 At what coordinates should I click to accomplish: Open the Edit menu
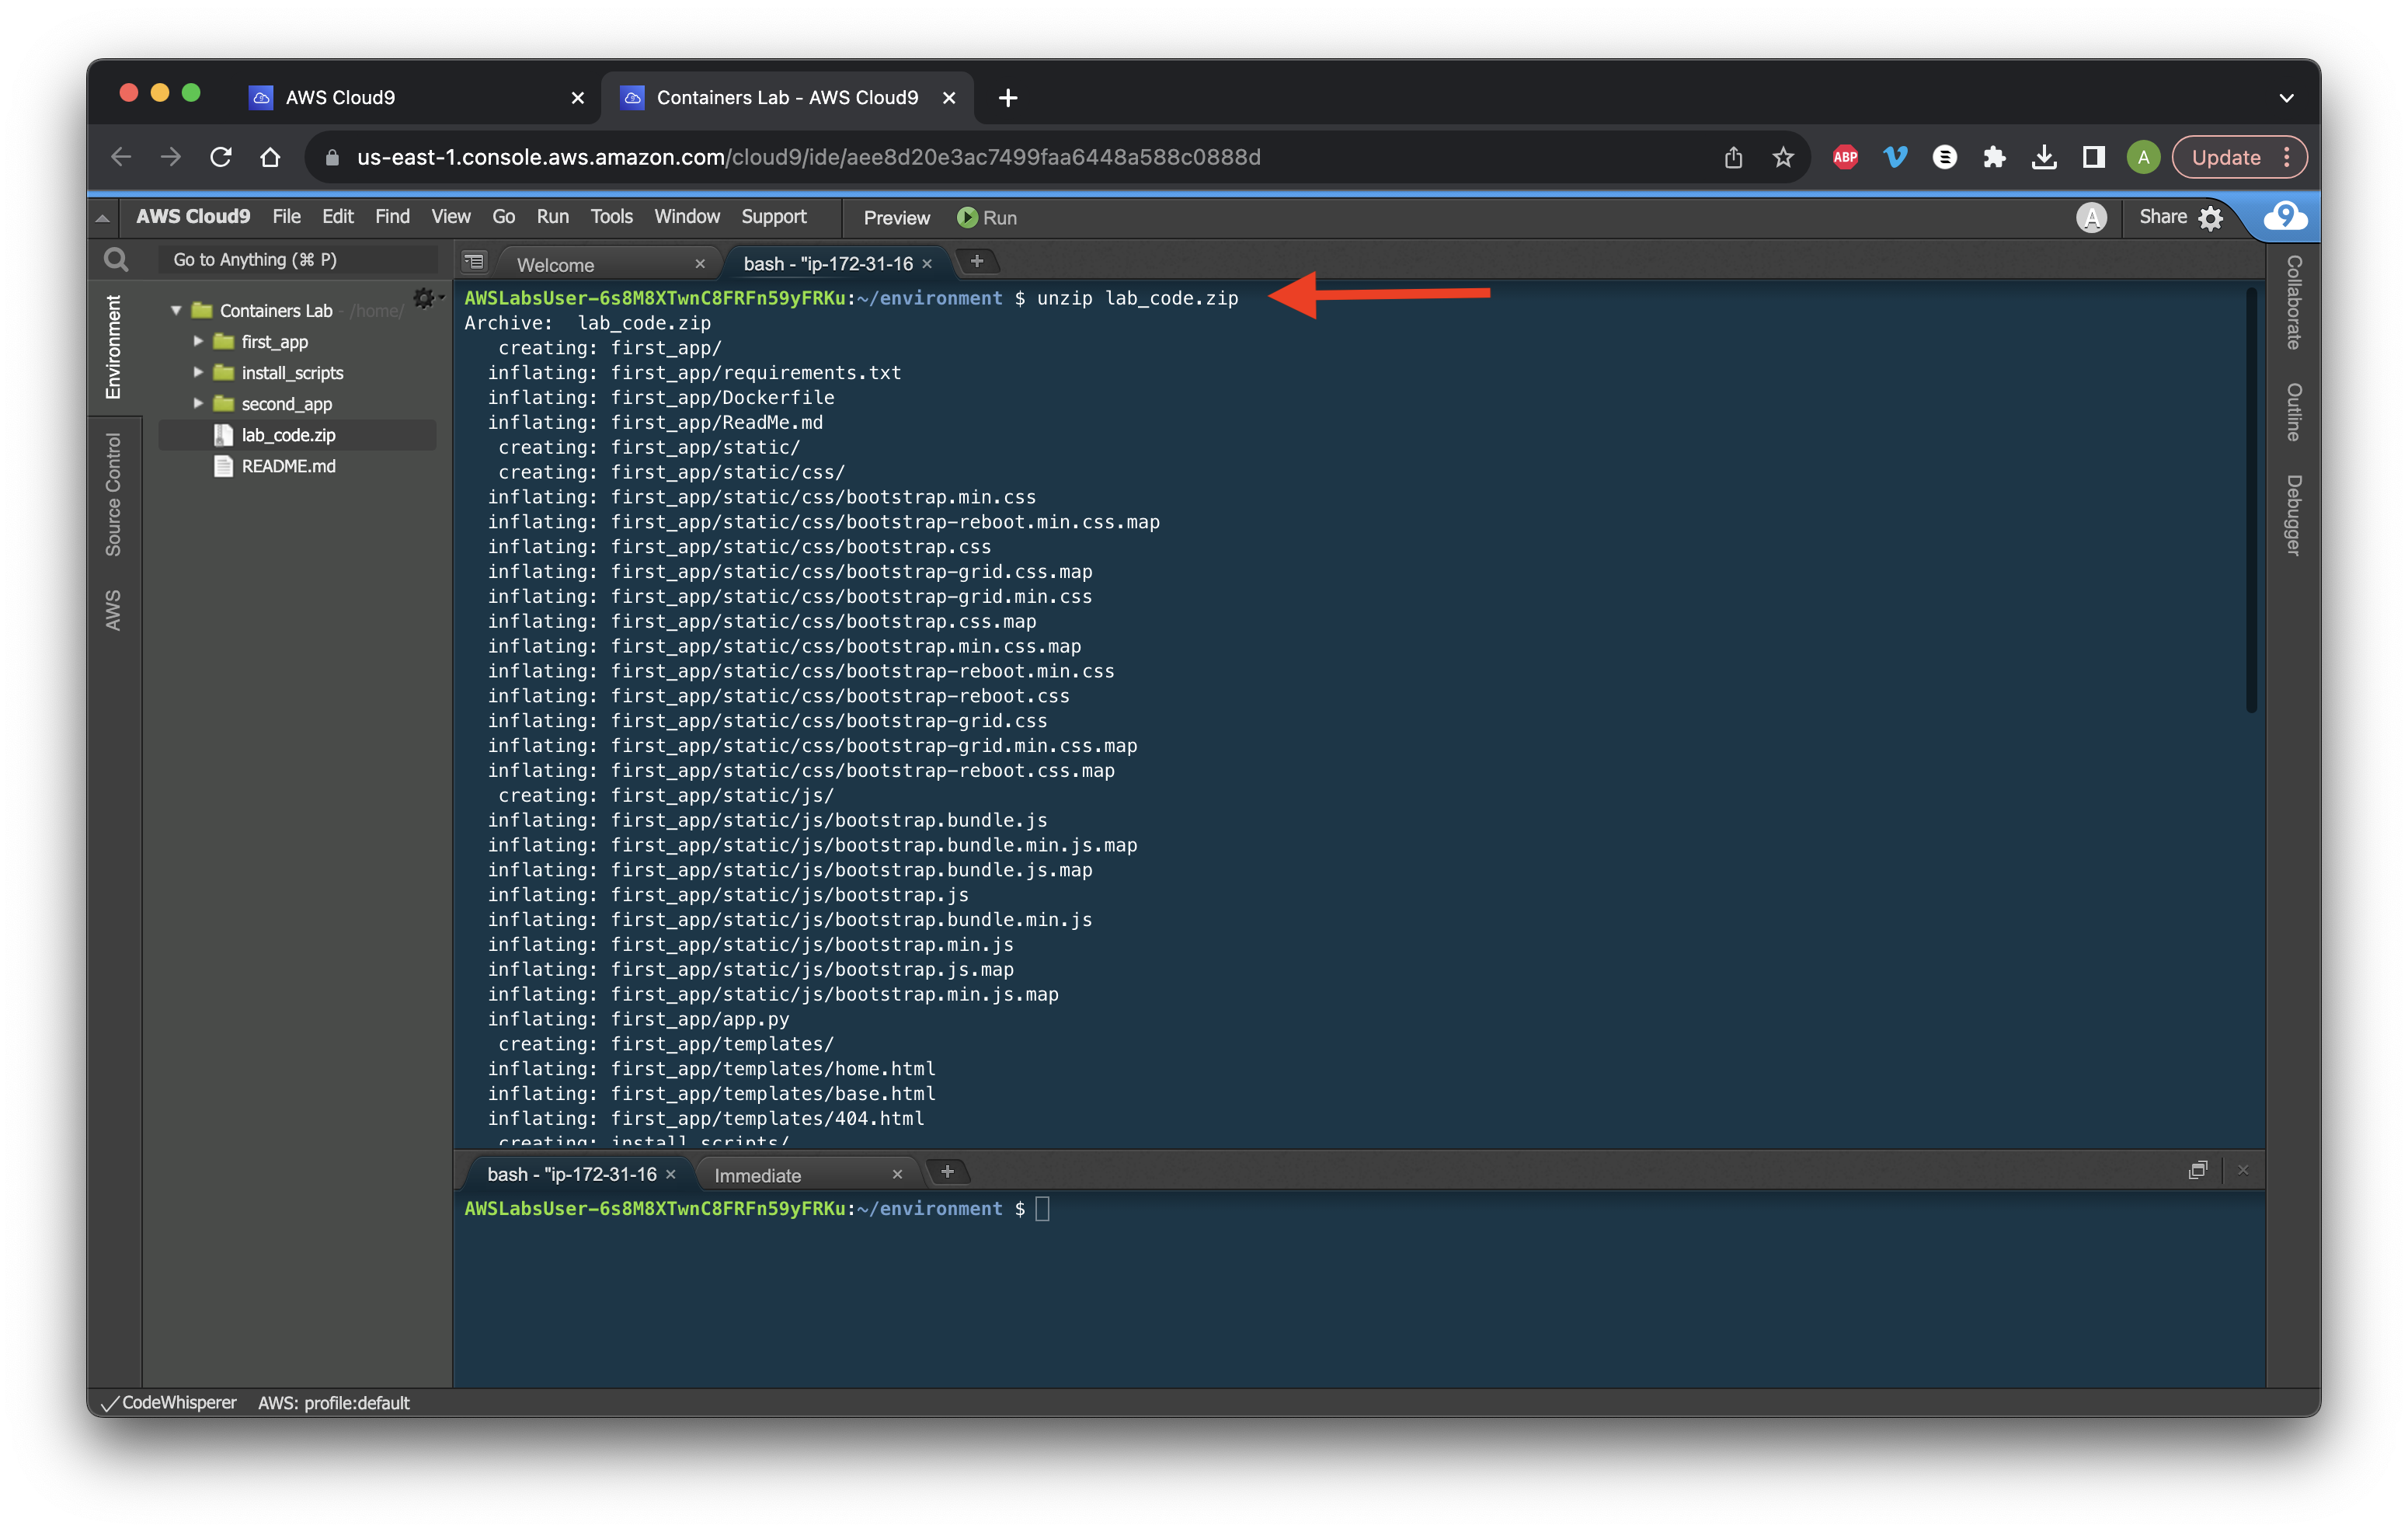click(337, 217)
